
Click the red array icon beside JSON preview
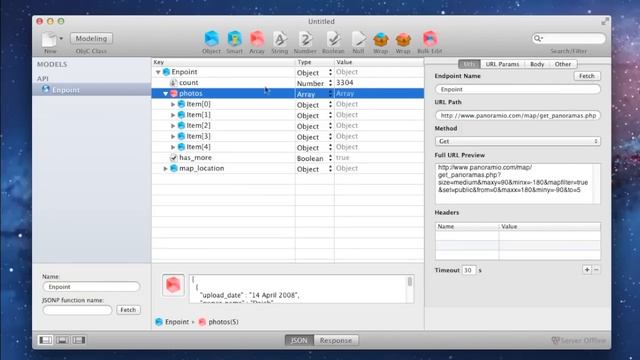pyautogui.click(x=173, y=285)
